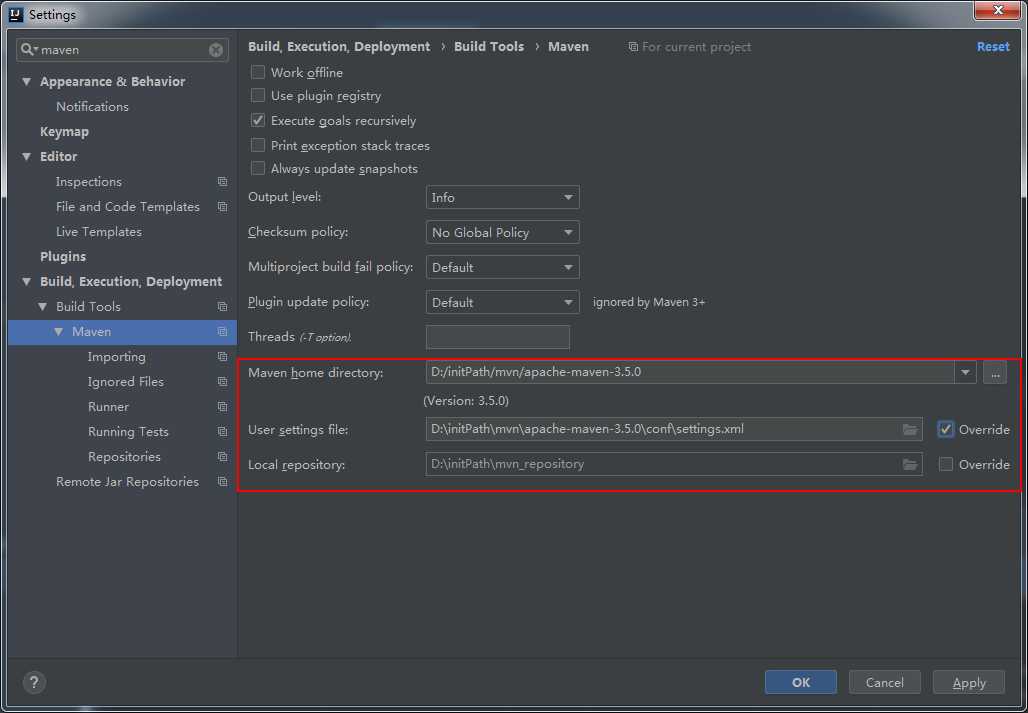The image size is (1028, 713).
Task: Collapse Appearance & Behavior section
Action: (27, 82)
